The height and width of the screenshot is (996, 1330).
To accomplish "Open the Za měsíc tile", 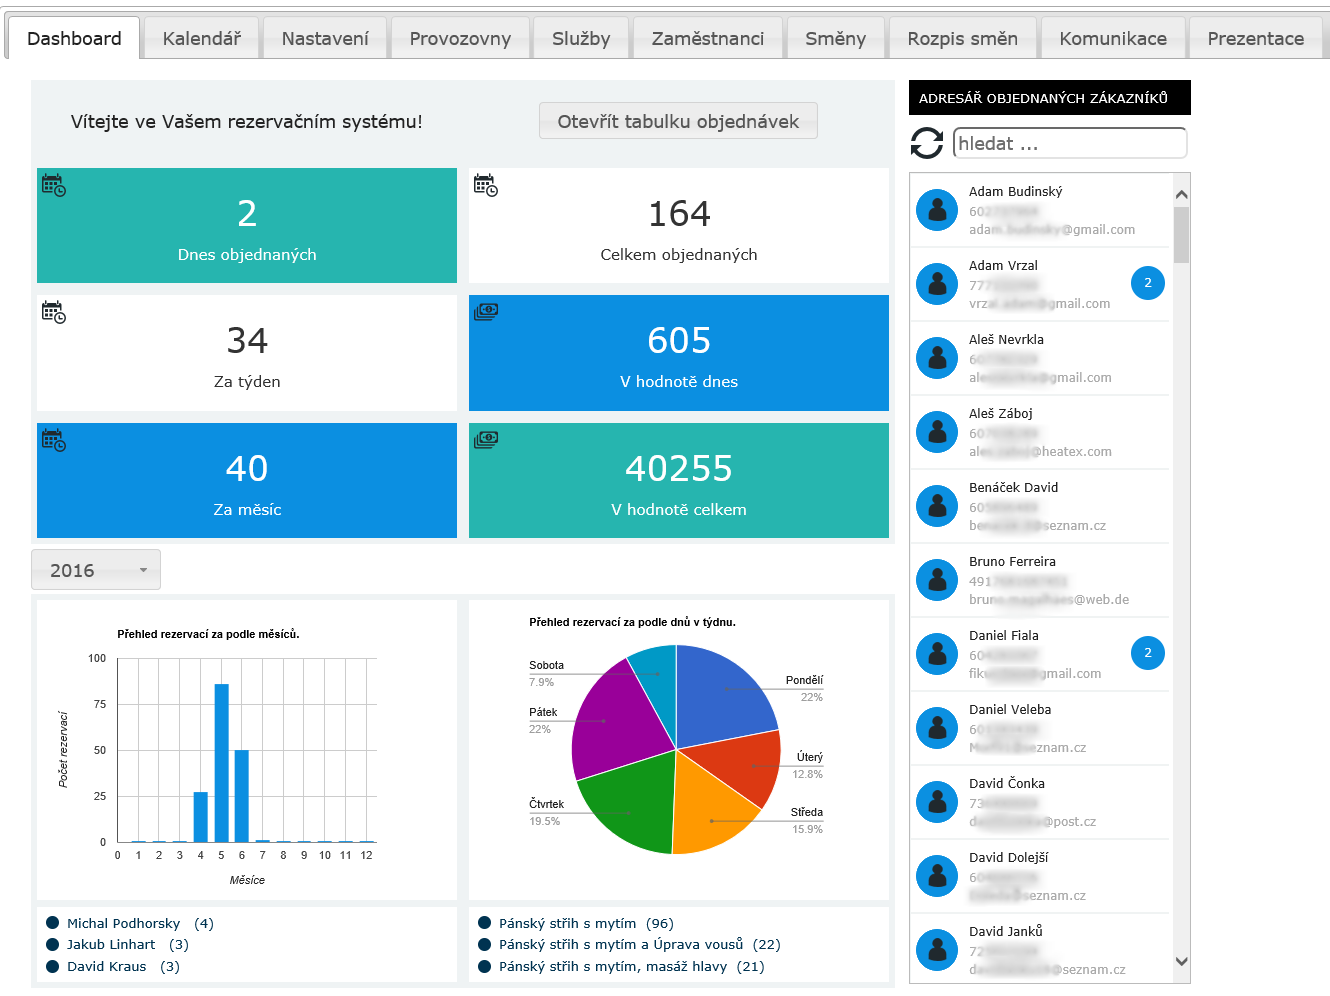I will tap(247, 480).
